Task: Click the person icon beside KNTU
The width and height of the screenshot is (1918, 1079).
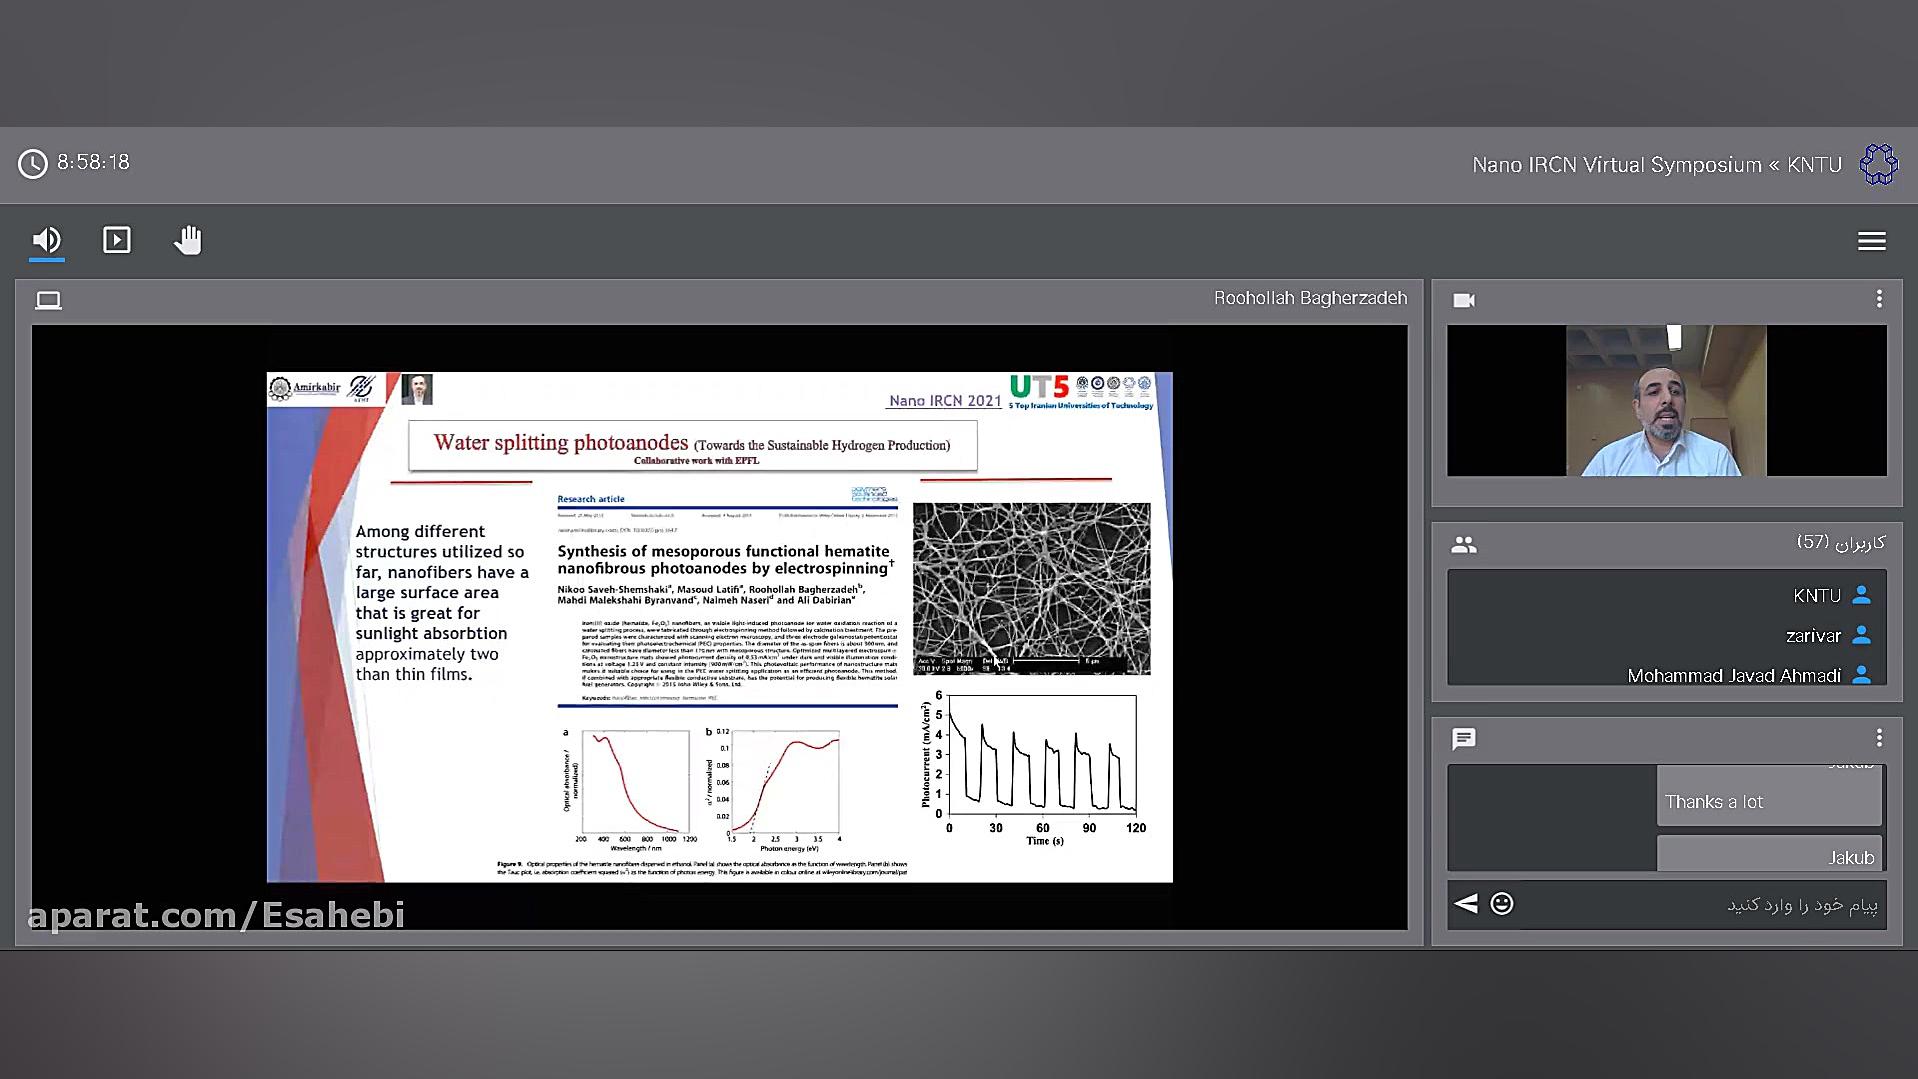Action: [1861, 595]
